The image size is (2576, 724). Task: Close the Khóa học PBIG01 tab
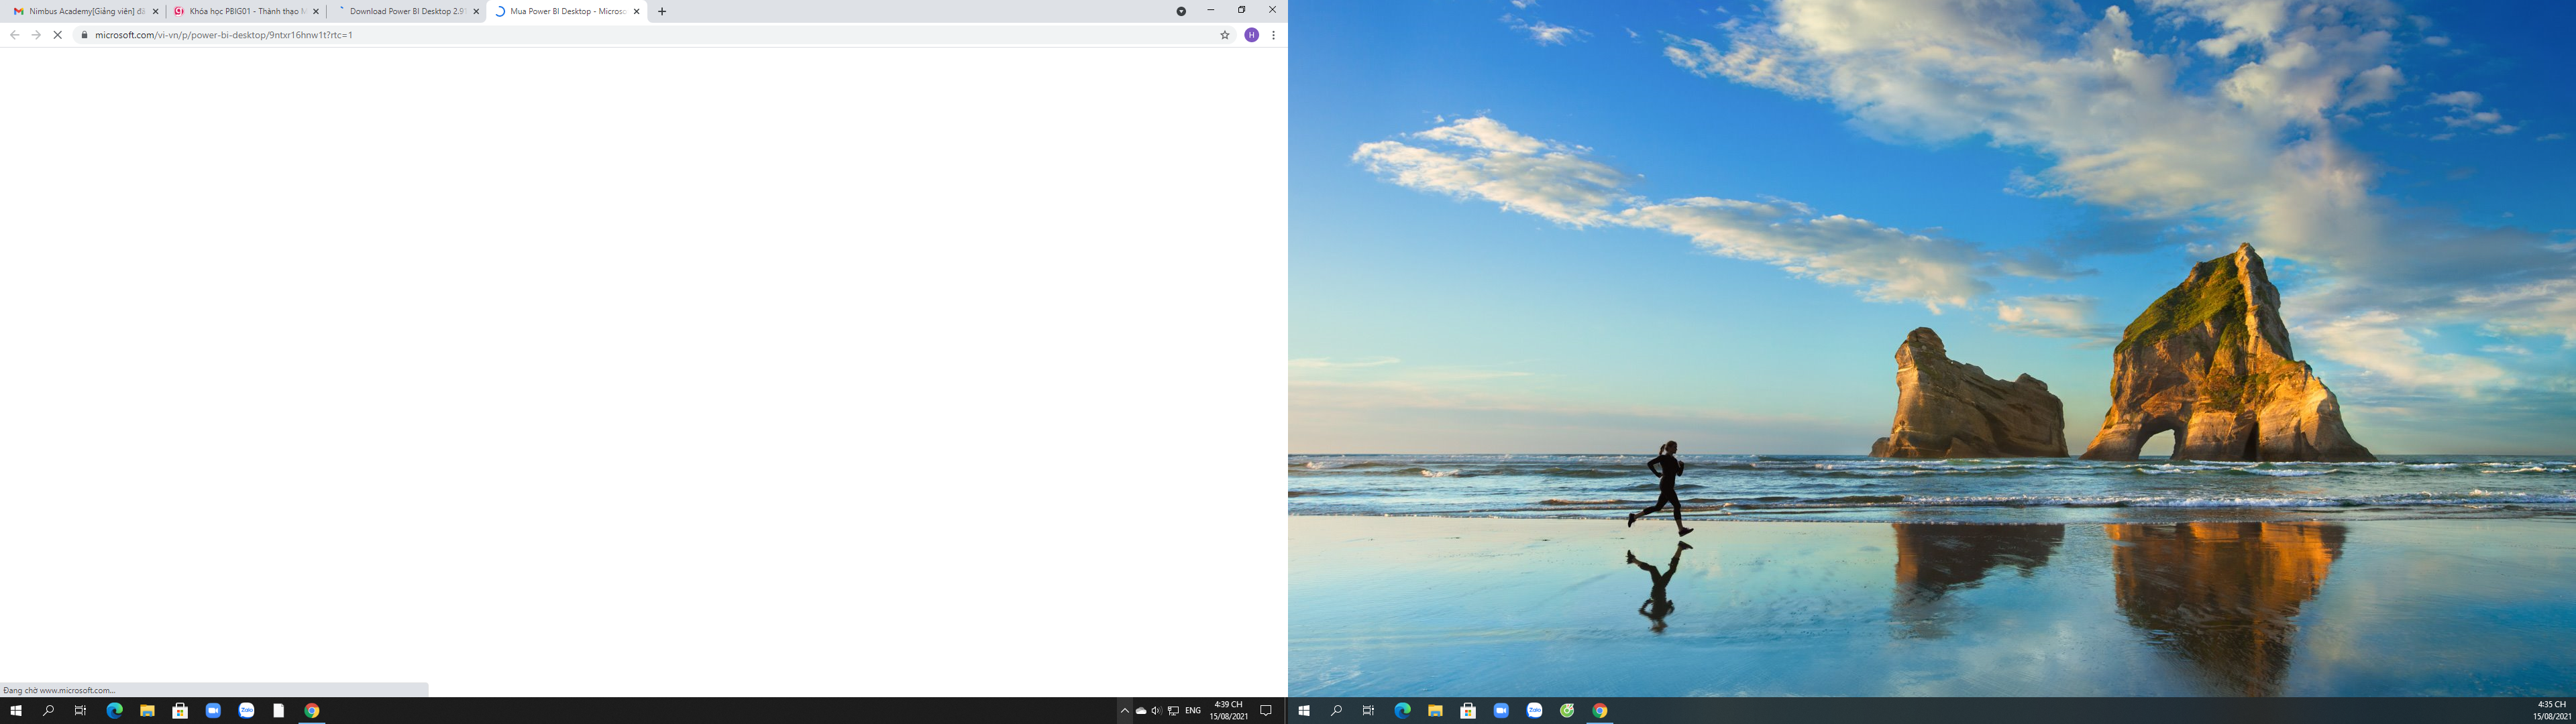(x=316, y=11)
